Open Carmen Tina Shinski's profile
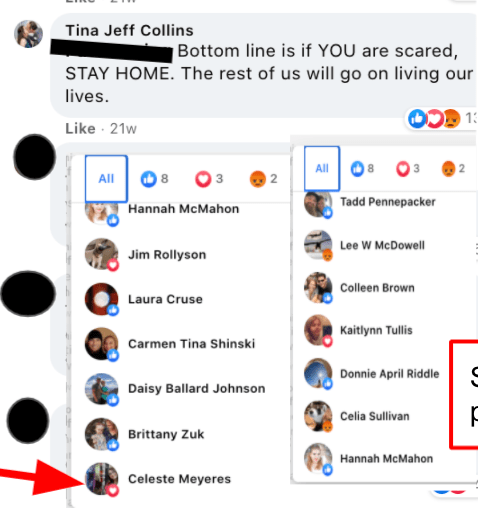478x508 pixels. pos(192,344)
